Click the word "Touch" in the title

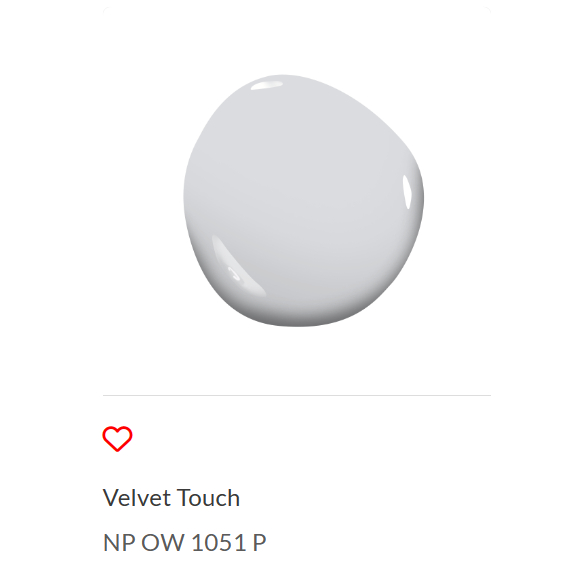[x=208, y=498]
